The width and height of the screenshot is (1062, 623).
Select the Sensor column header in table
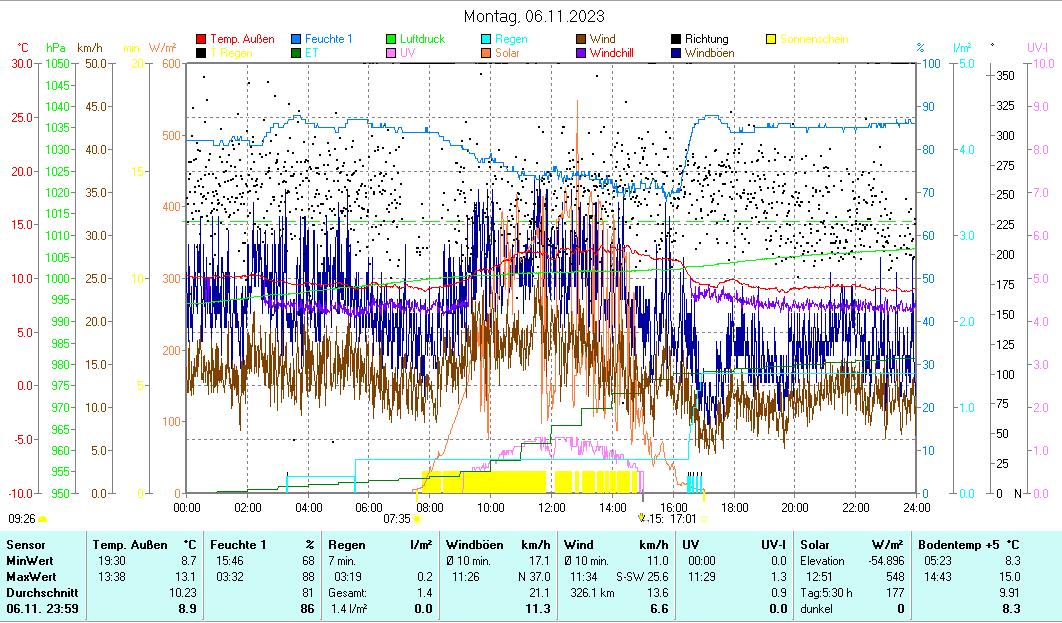tap(25, 544)
